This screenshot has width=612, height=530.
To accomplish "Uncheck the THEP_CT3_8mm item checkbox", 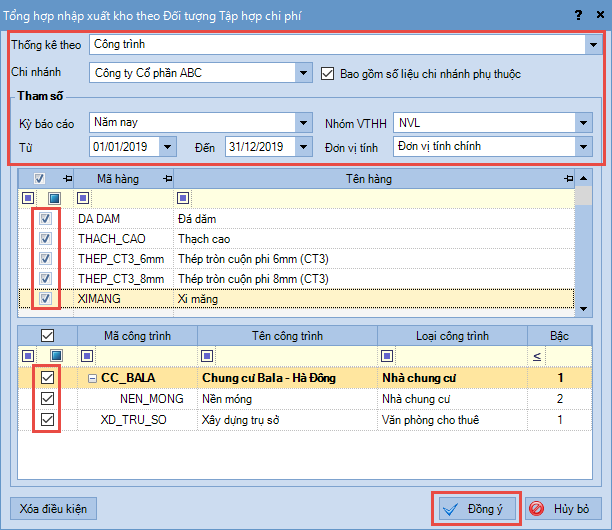I will pos(45,278).
